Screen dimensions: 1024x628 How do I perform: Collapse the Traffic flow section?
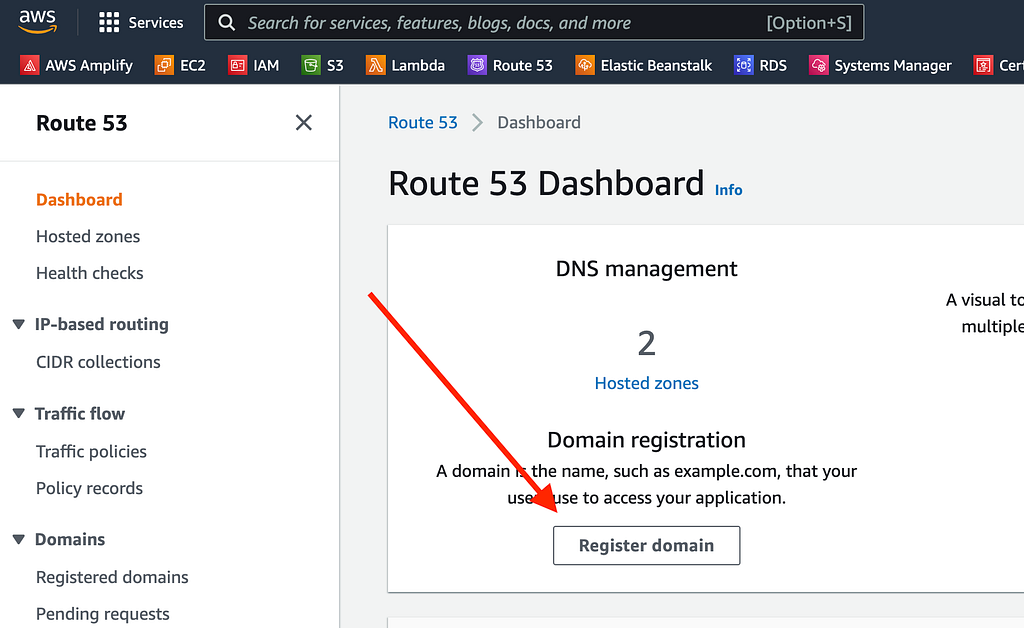click(x=19, y=414)
